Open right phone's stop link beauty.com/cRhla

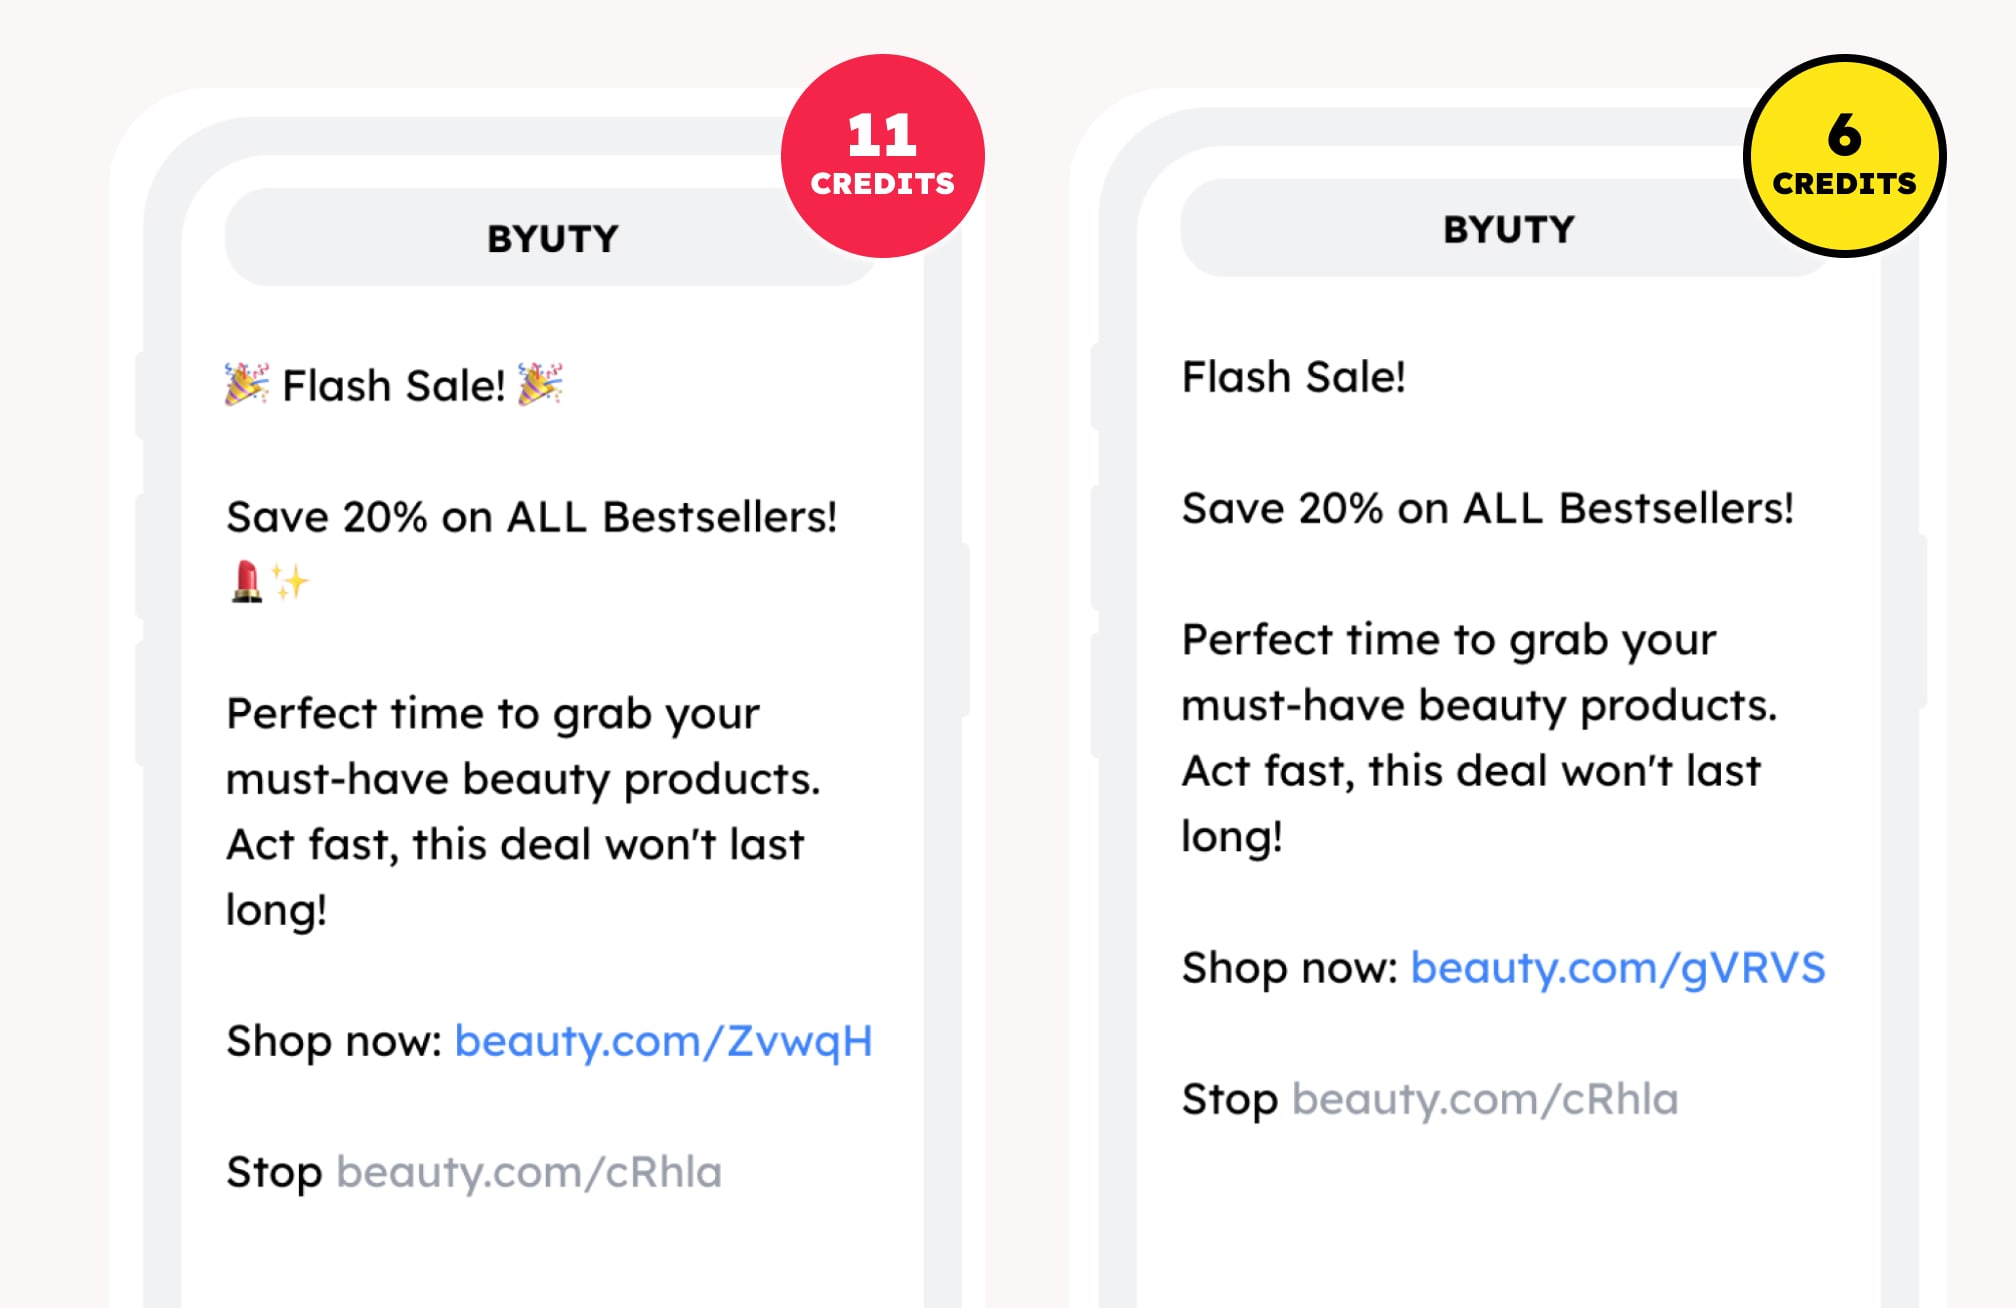(1485, 1099)
